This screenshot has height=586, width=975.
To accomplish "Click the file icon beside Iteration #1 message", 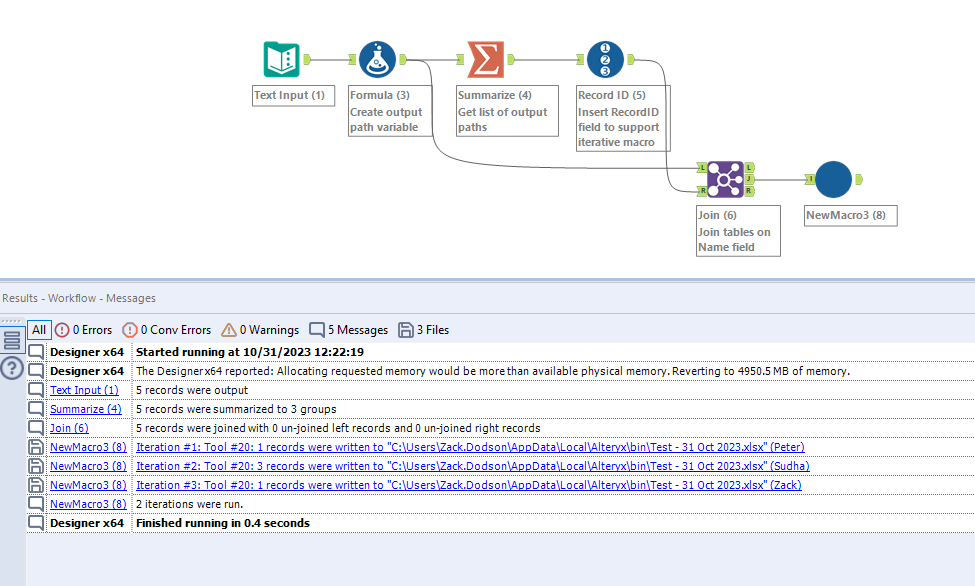I will tap(35, 447).
